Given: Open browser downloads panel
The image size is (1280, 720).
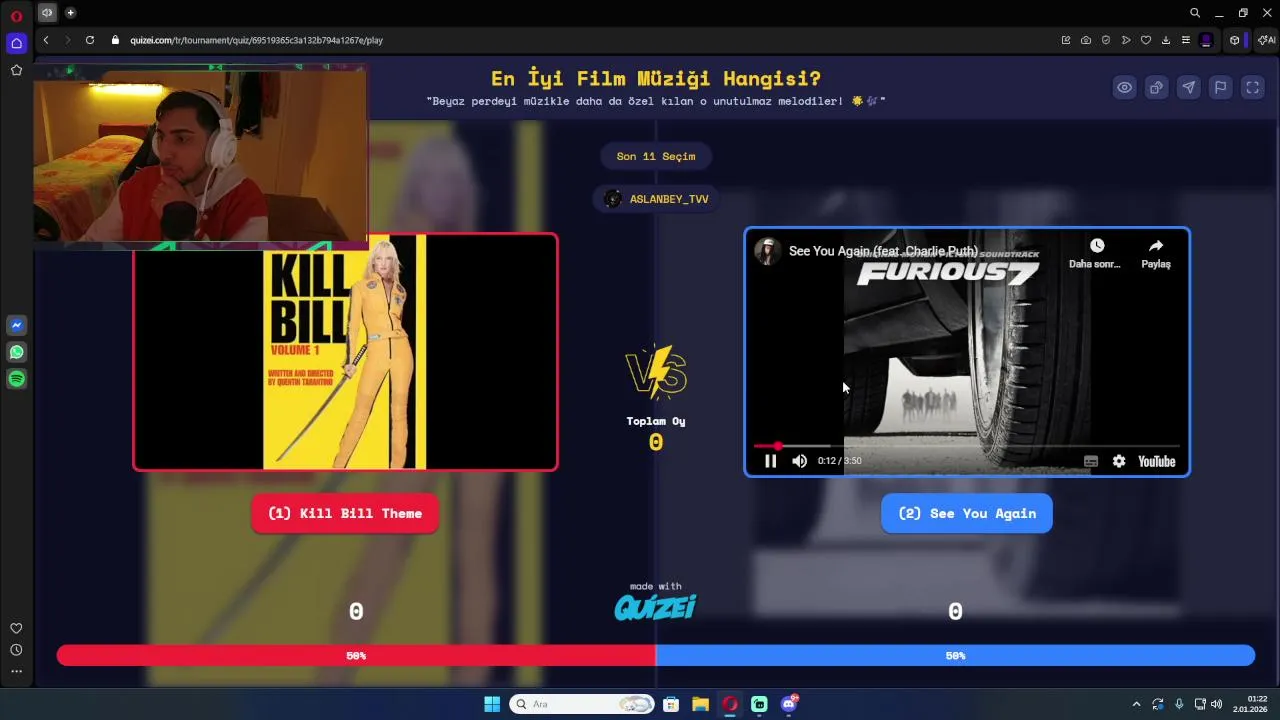Looking at the screenshot, I should [x=1166, y=40].
